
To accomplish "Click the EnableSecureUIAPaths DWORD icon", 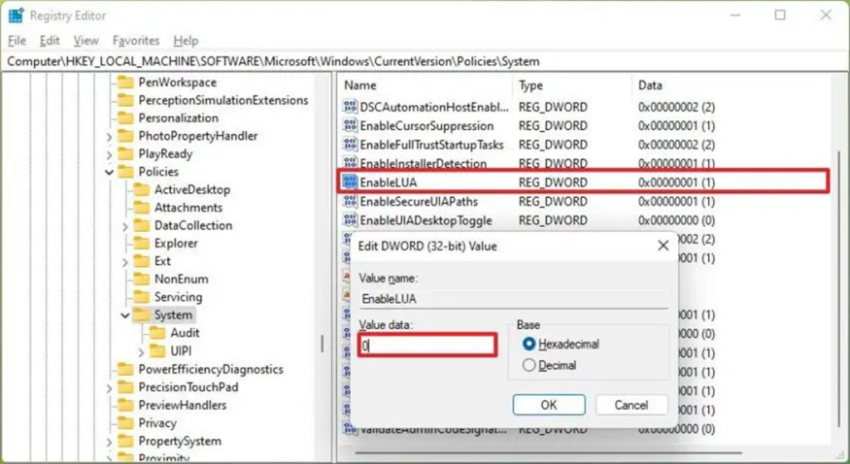I will 350,202.
